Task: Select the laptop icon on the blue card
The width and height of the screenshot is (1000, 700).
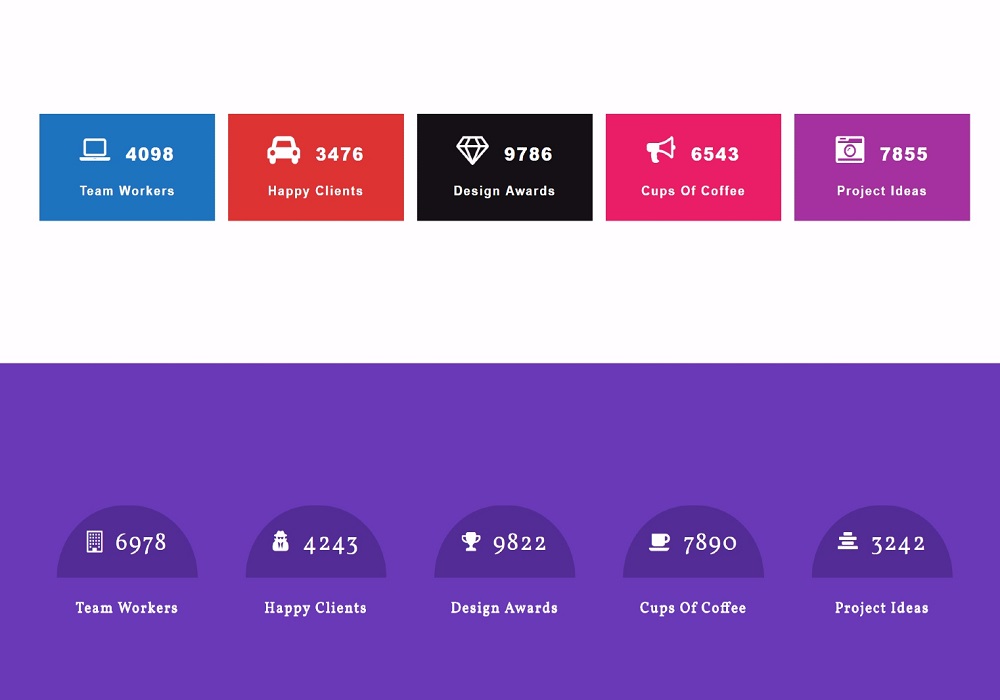Action: (94, 148)
